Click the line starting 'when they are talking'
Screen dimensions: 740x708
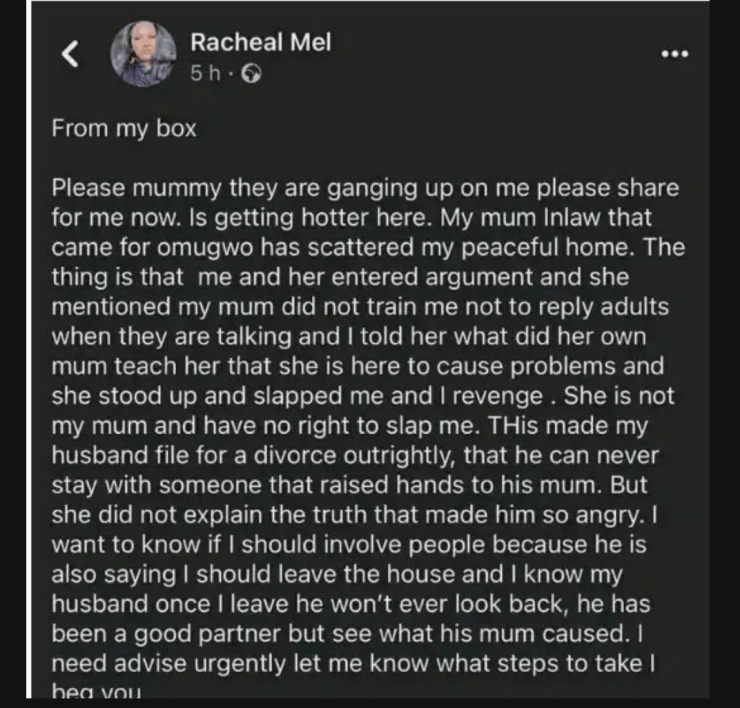(x=349, y=337)
